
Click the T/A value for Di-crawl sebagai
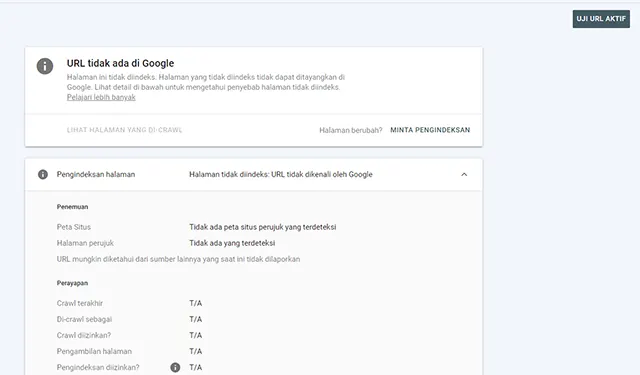click(x=196, y=320)
